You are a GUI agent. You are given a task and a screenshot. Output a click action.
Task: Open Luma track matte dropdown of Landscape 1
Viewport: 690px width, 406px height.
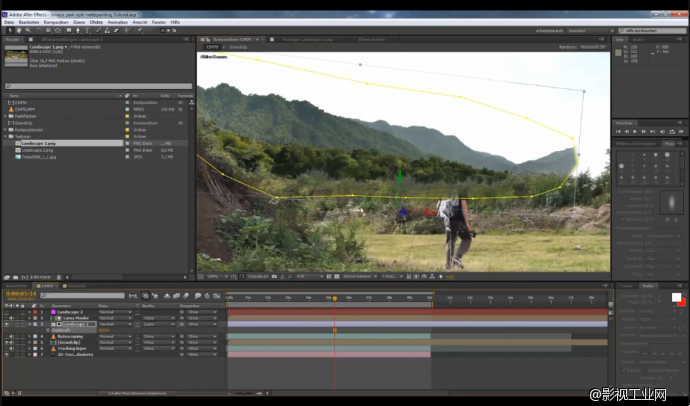[158, 324]
